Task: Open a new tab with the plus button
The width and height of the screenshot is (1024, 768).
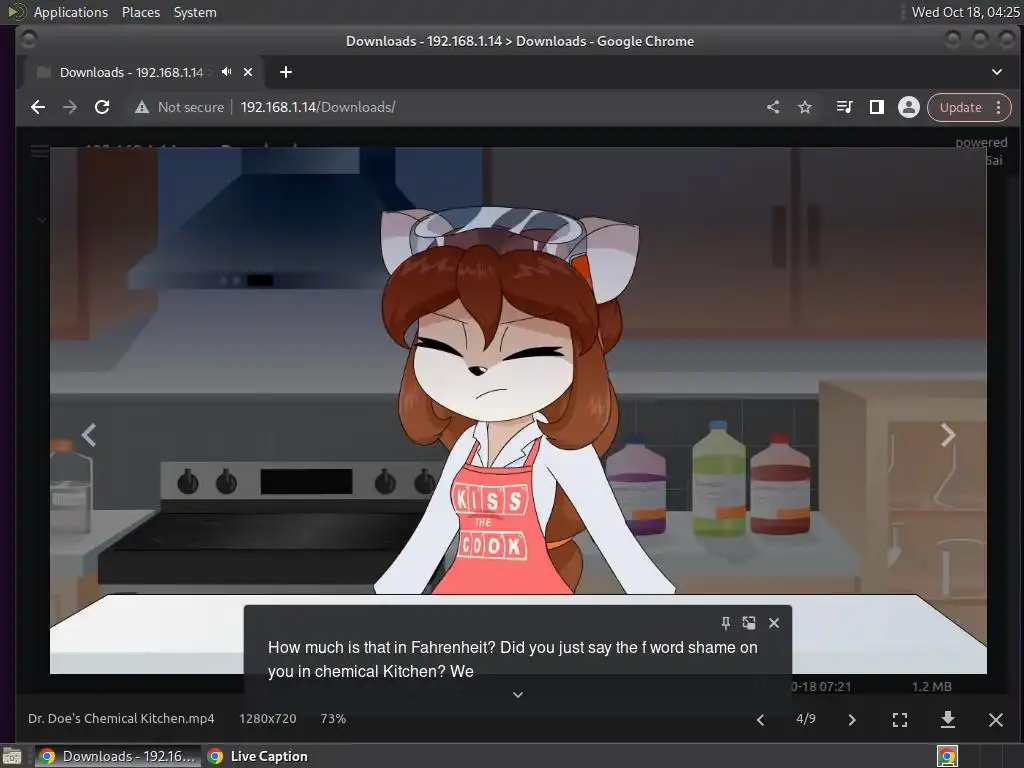Action: point(285,72)
